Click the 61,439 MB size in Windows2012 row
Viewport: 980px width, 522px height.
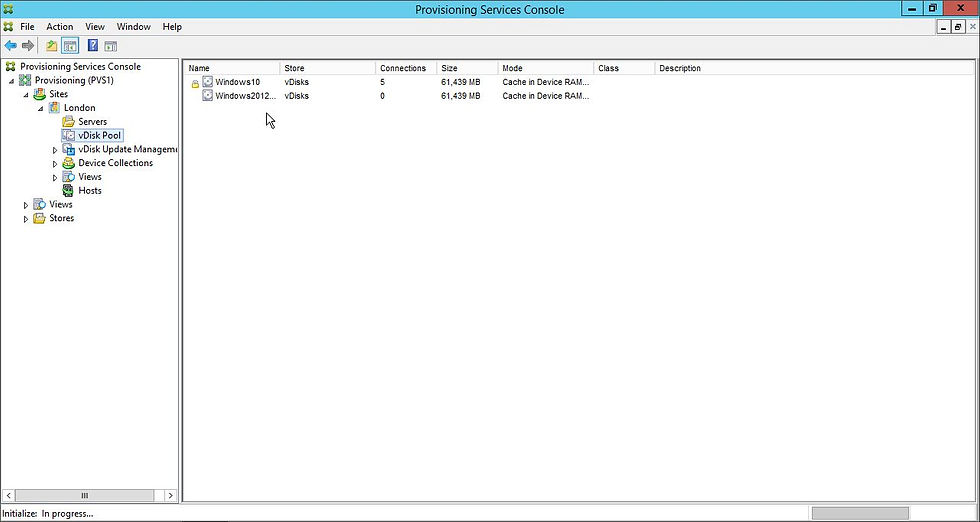[461, 96]
